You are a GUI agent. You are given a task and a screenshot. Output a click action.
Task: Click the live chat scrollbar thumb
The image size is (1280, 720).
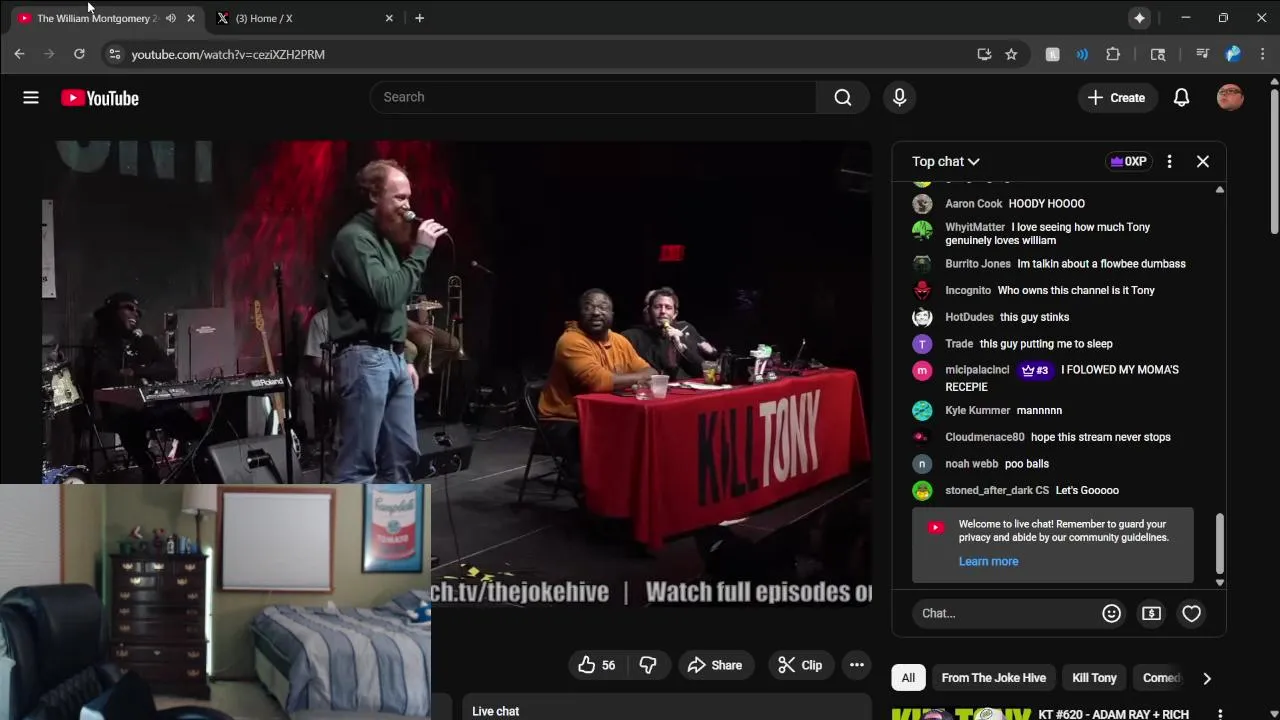1219,544
